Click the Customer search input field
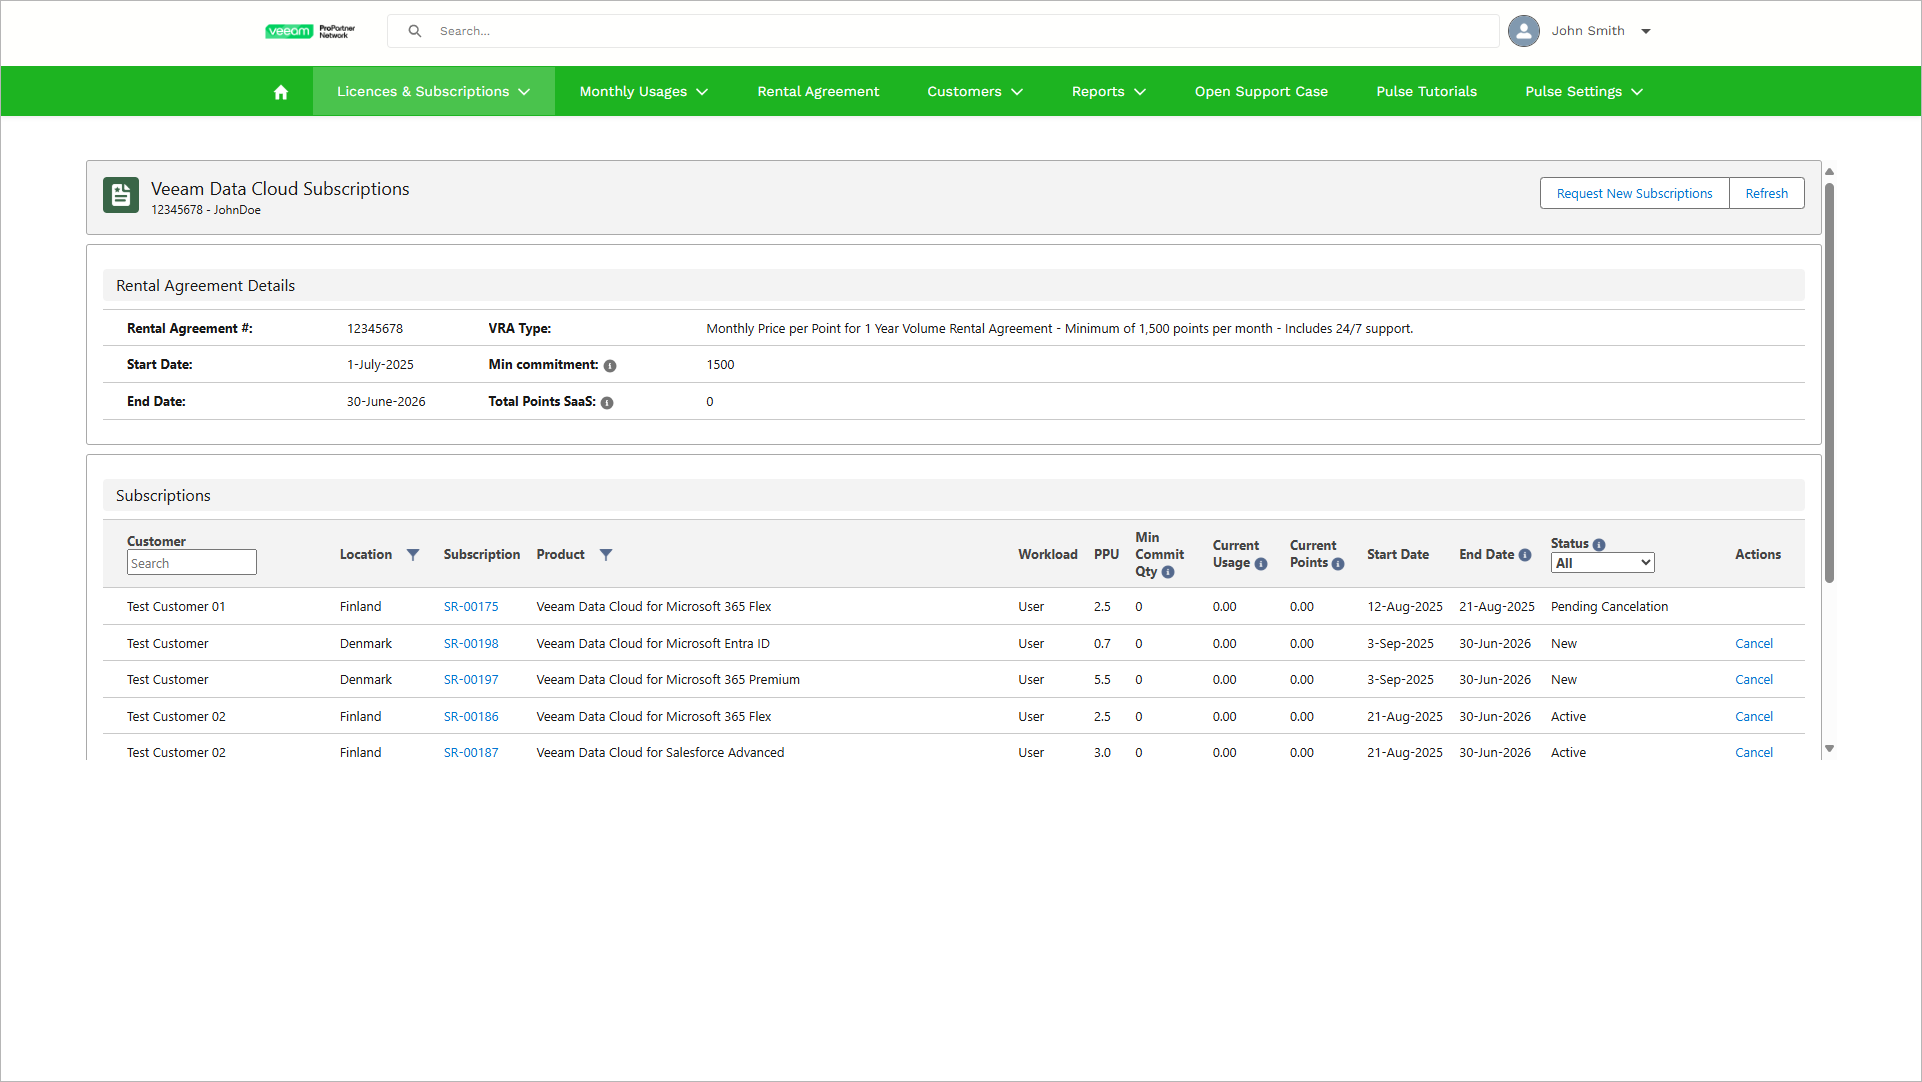Viewport: 1922px width, 1082px height. (x=191, y=564)
